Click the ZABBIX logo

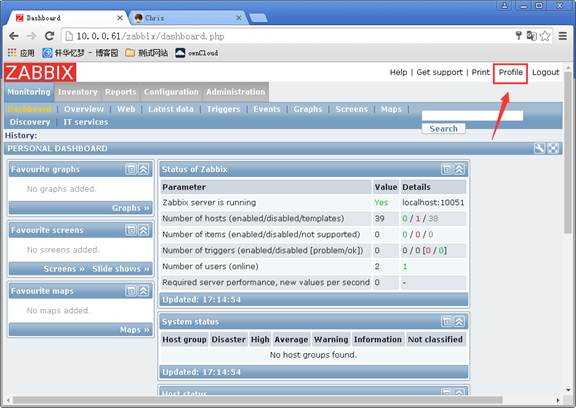pos(40,72)
